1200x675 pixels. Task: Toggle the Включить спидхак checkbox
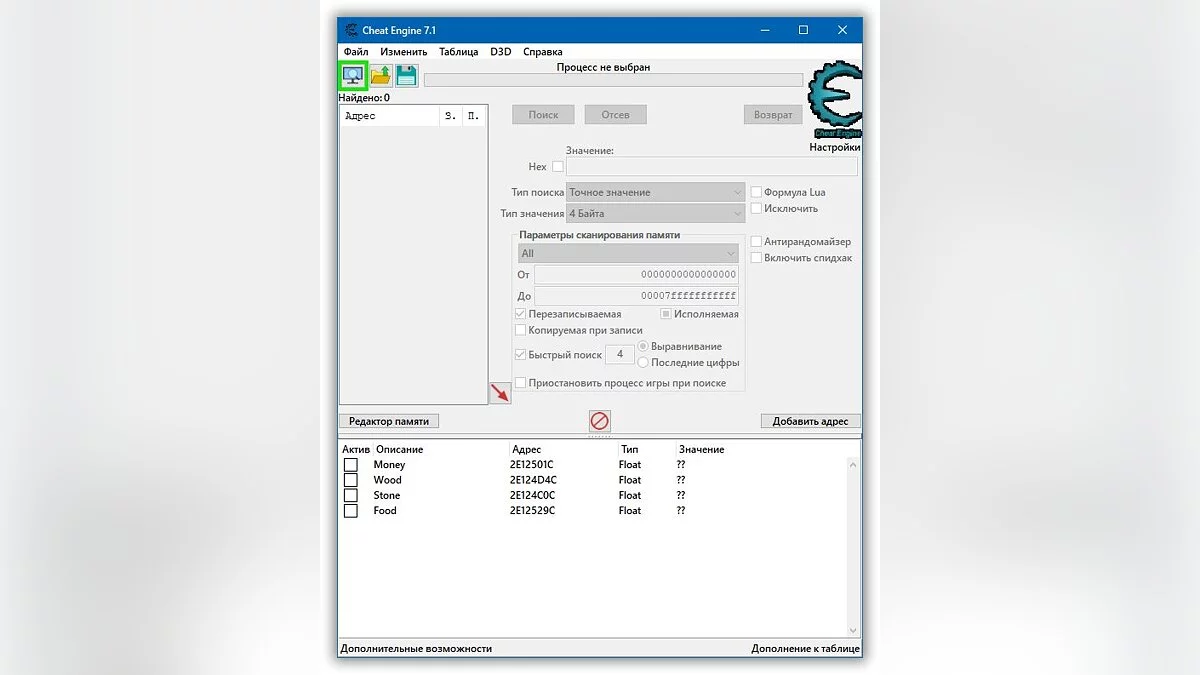coord(756,258)
